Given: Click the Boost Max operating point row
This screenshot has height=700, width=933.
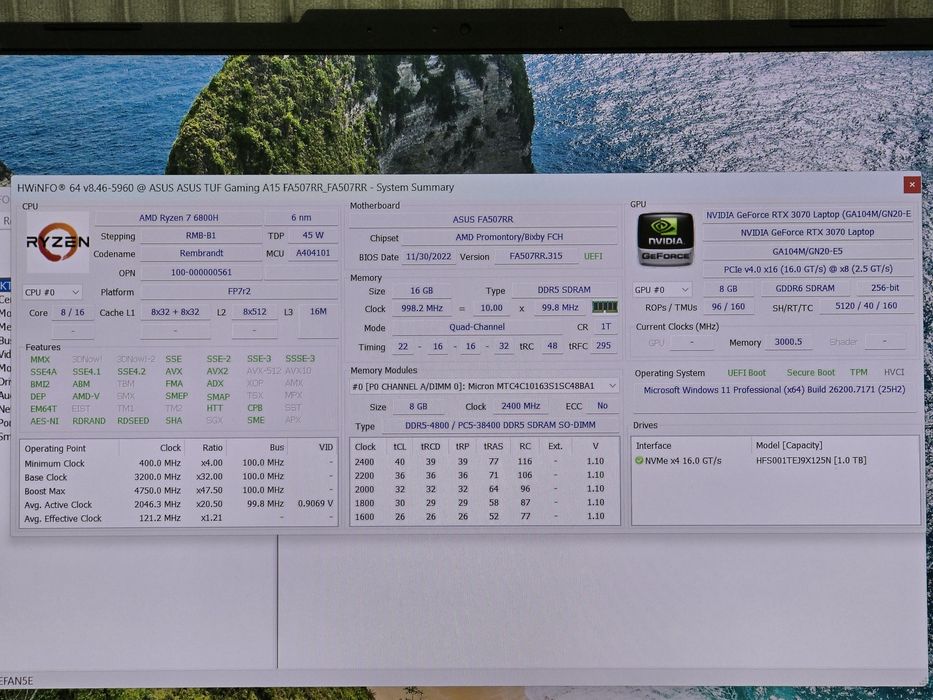Looking at the screenshot, I should tap(179, 491).
